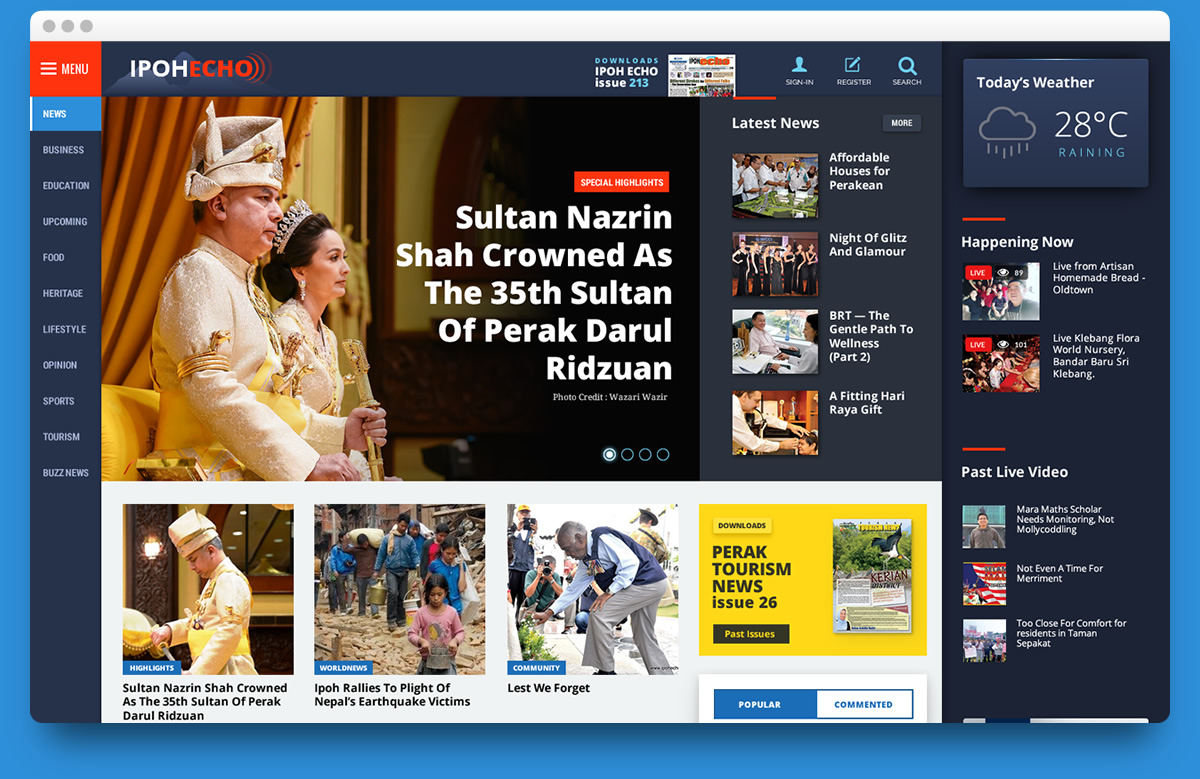Click the More button beside Latest News
Screen dimensions: 1200x779
901,123
